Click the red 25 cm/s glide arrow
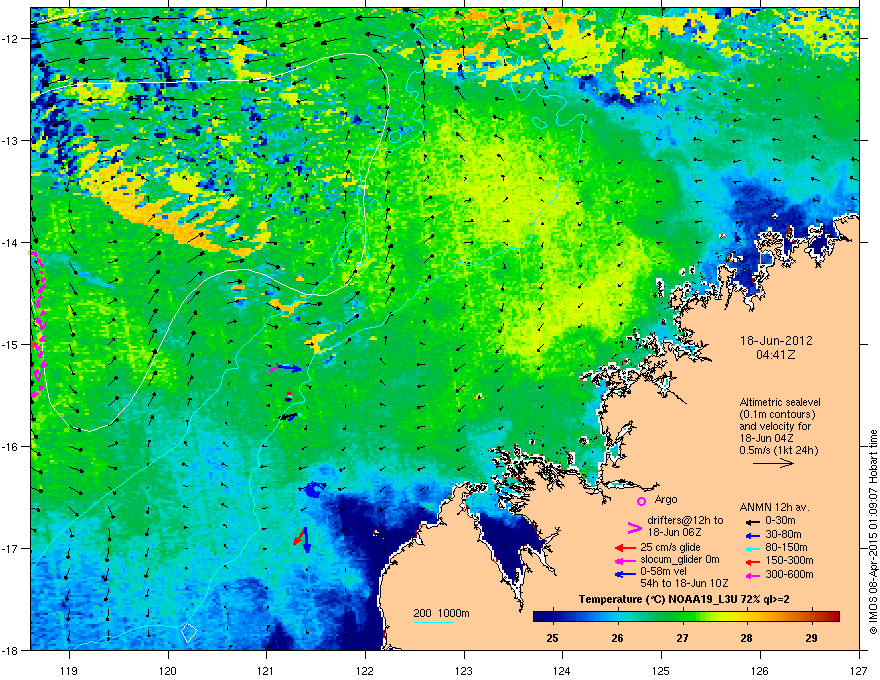The width and height of the screenshot is (880, 680). pyautogui.click(x=625, y=548)
